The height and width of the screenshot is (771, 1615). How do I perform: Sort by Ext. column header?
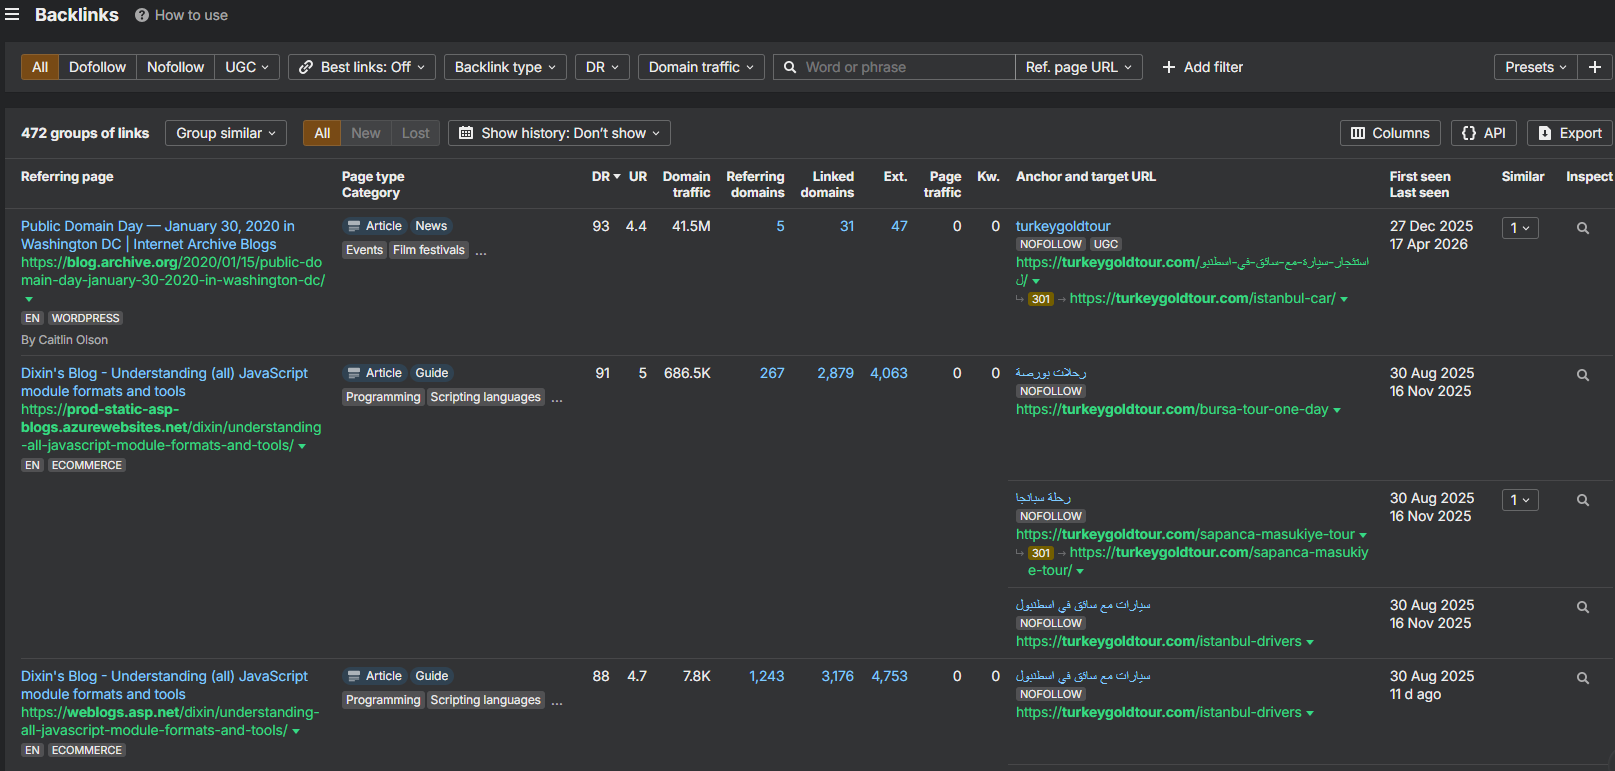tap(895, 176)
